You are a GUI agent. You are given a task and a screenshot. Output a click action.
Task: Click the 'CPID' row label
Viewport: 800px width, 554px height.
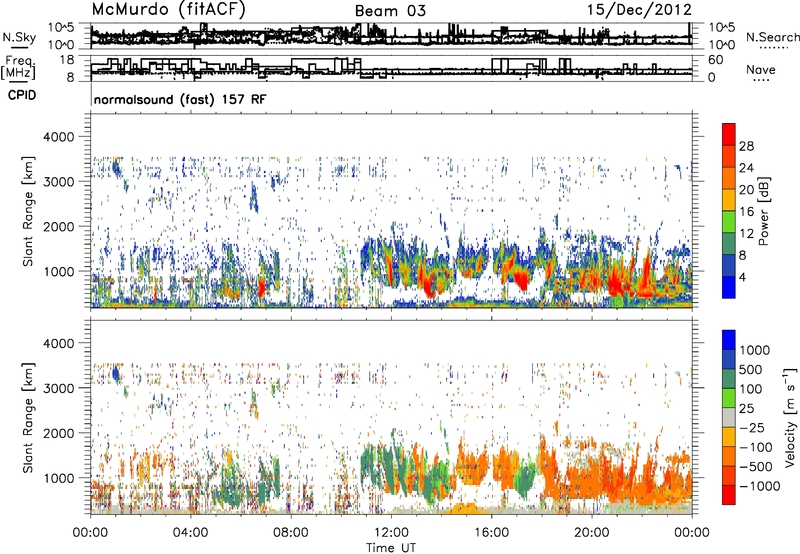pos(22,95)
